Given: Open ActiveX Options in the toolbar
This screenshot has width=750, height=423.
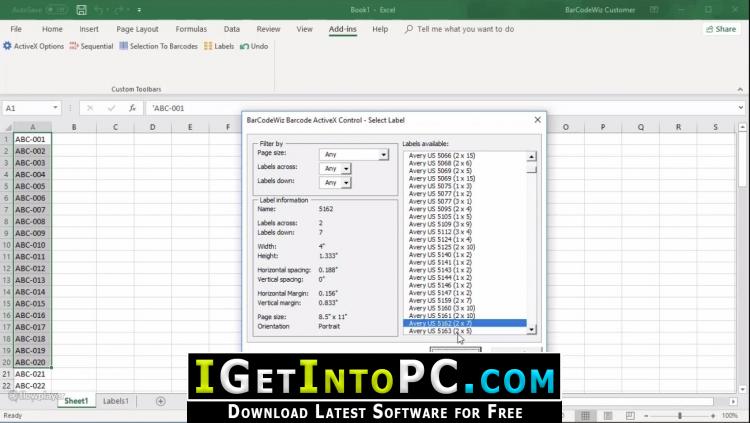Looking at the screenshot, I should (x=33, y=46).
